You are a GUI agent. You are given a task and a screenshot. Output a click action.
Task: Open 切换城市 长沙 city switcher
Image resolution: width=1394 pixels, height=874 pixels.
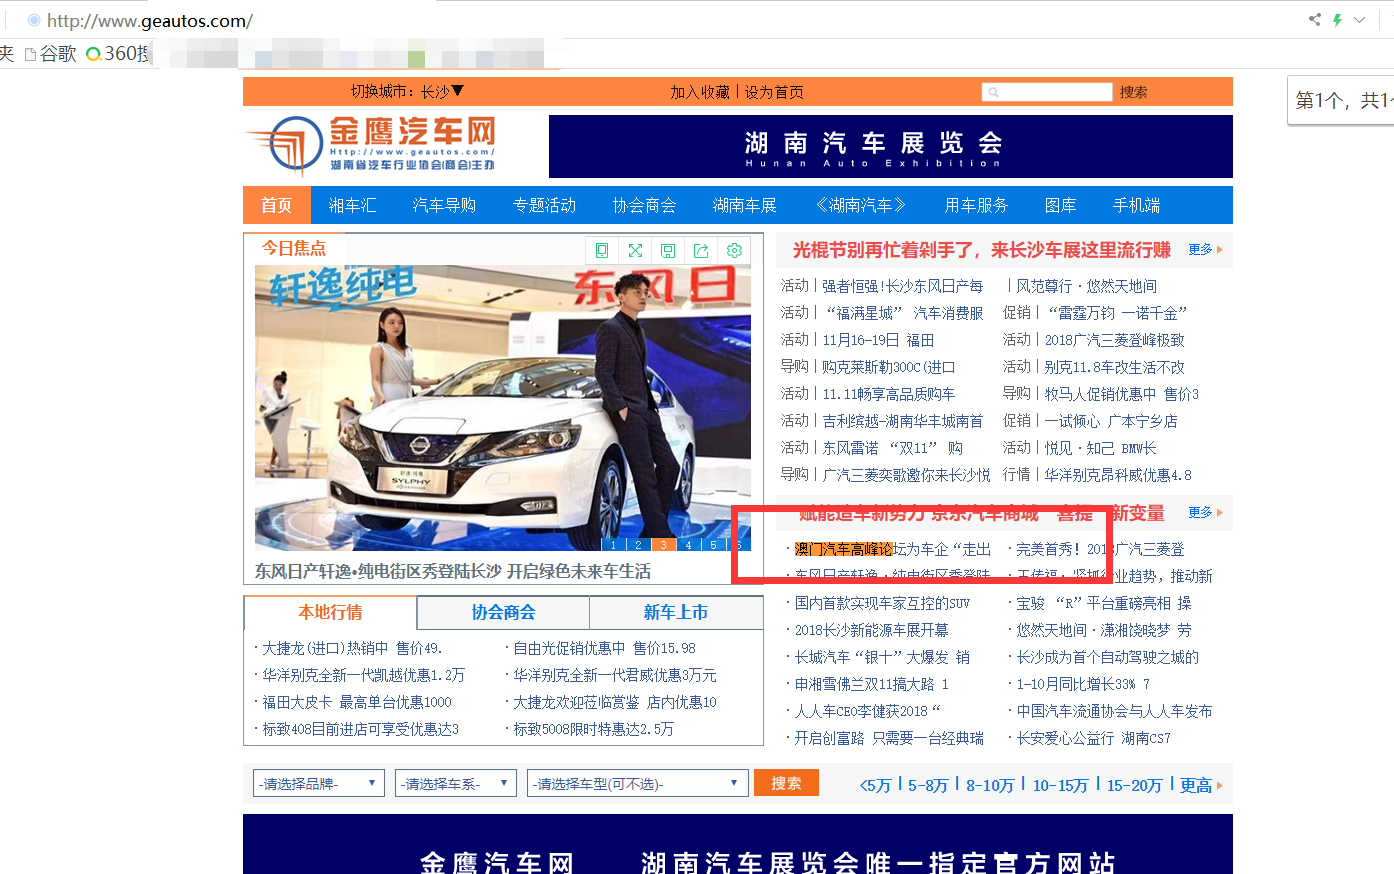407,91
